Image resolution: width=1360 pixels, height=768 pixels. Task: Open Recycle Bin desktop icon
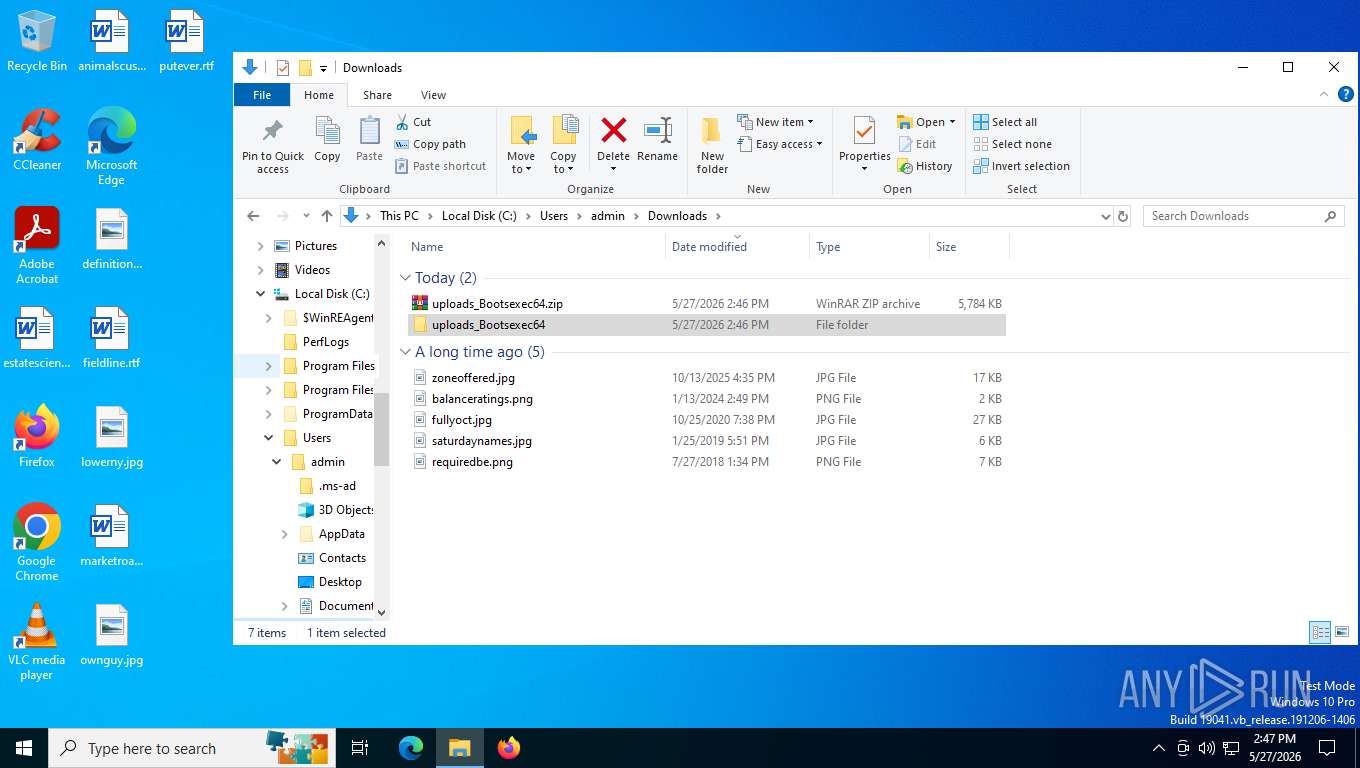(37, 42)
